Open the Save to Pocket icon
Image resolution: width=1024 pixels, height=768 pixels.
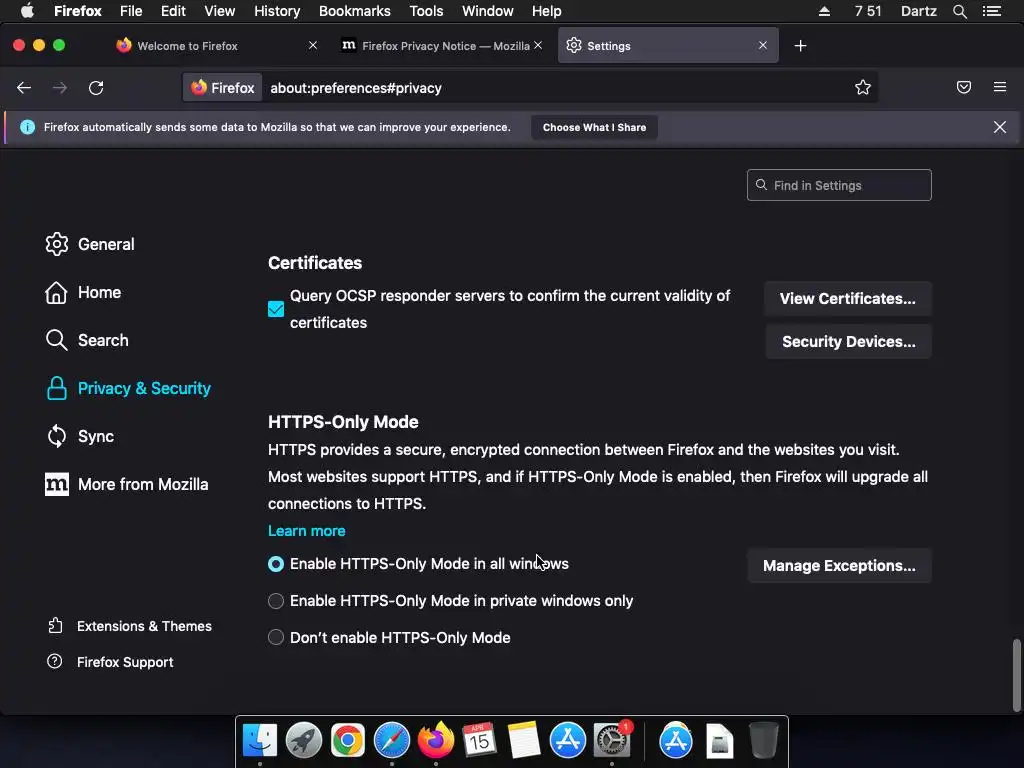tap(964, 87)
